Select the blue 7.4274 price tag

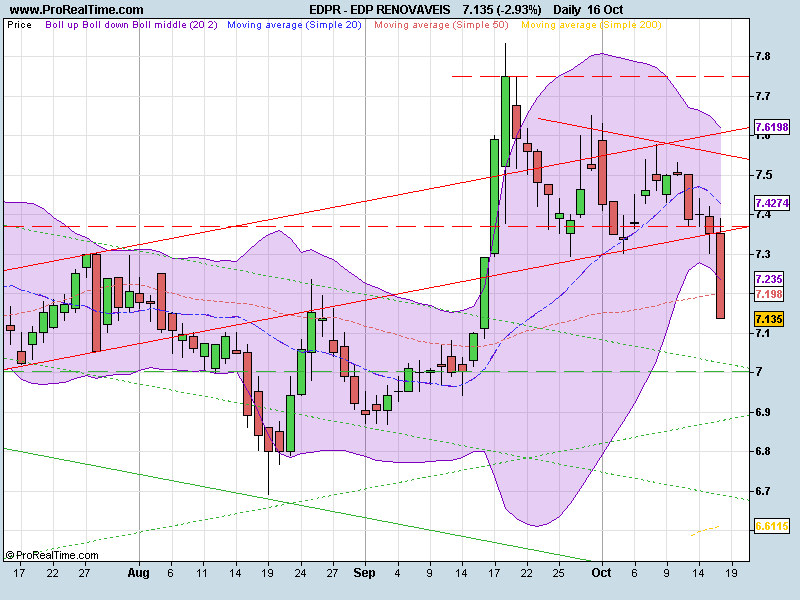pyautogui.click(x=771, y=202)
